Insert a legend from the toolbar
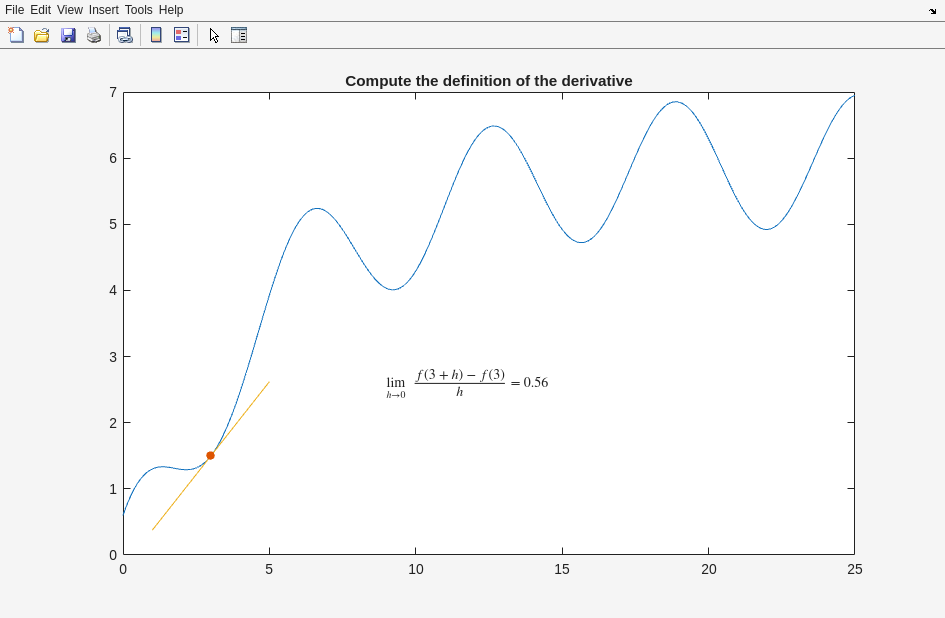945x618 pixels. click(181, 35)
